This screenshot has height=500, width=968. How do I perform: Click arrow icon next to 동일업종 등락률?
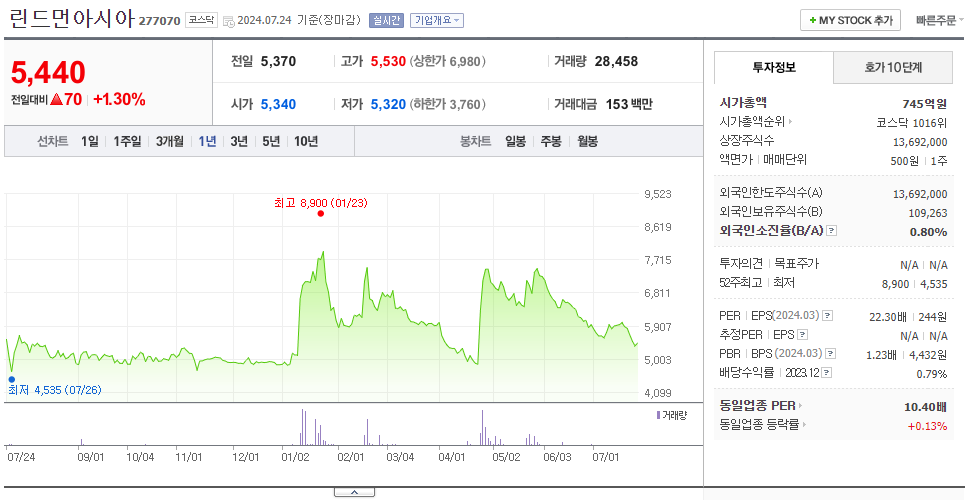tap(803, 425)
